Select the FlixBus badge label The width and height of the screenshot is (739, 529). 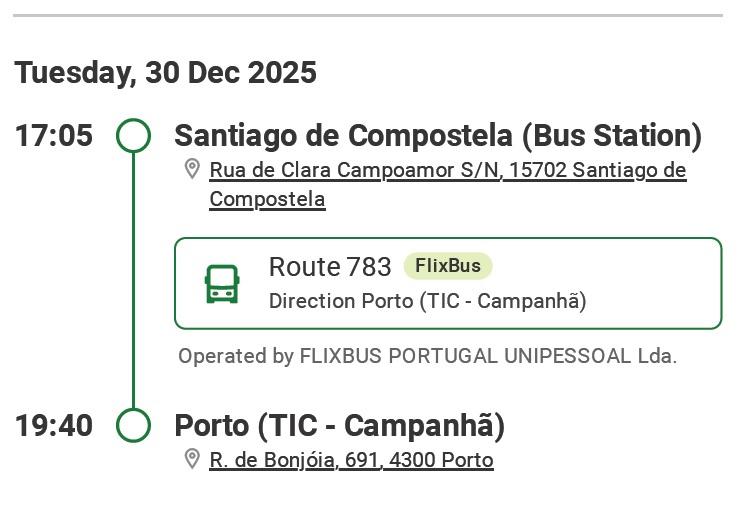[x=448, y=266]
